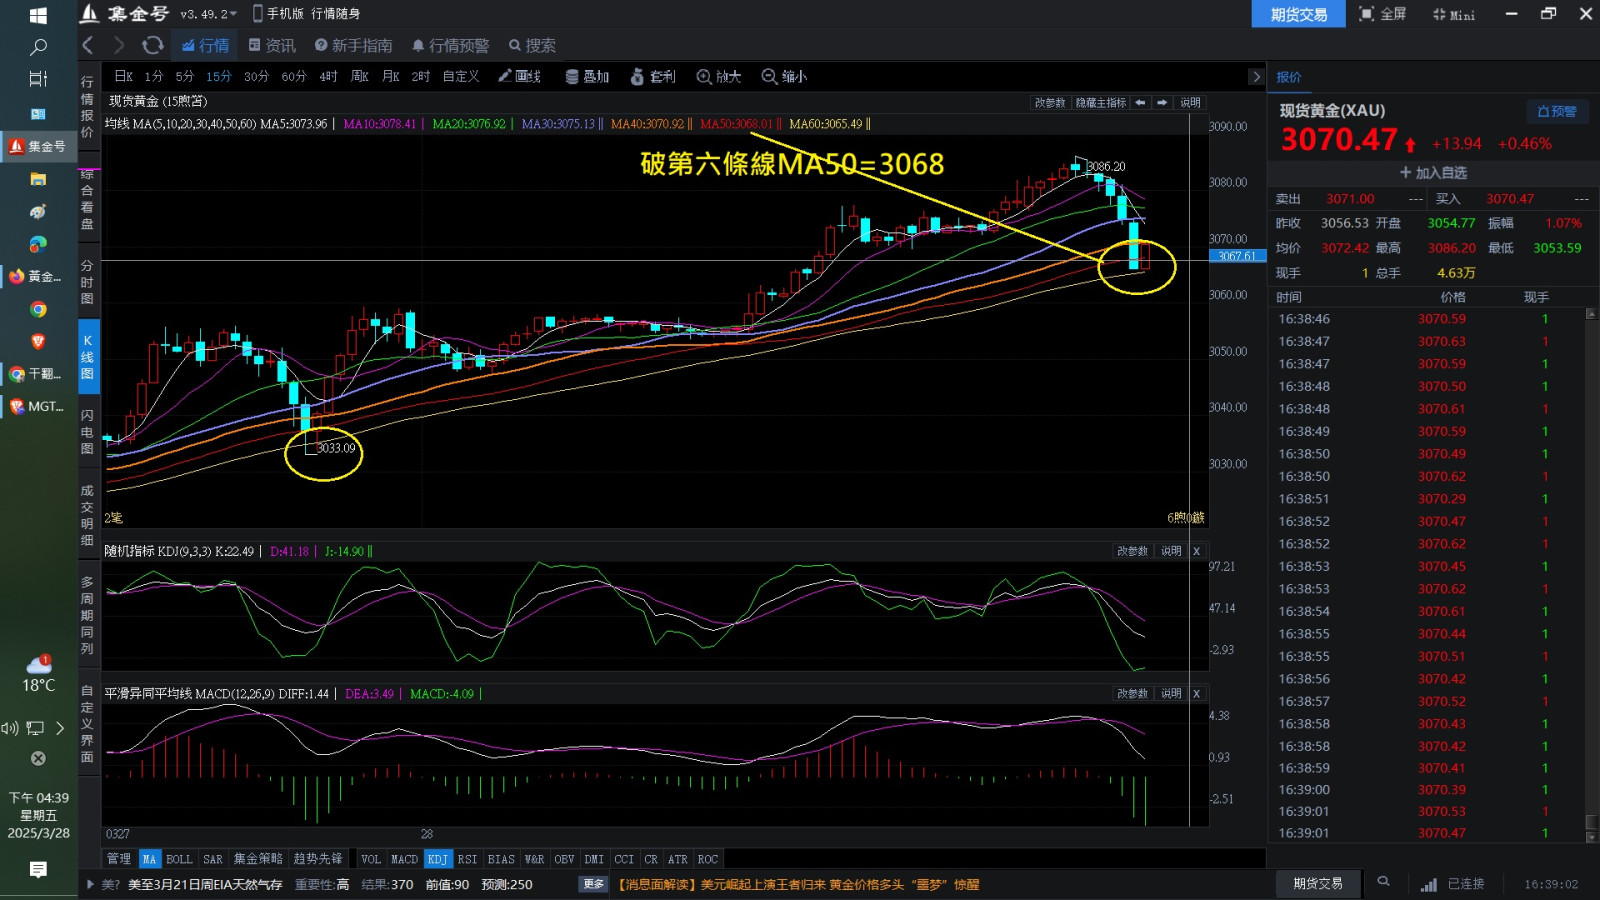Open the 叠加 overlay tool
Screen dimensions: 1600x900
pos(587,76)
